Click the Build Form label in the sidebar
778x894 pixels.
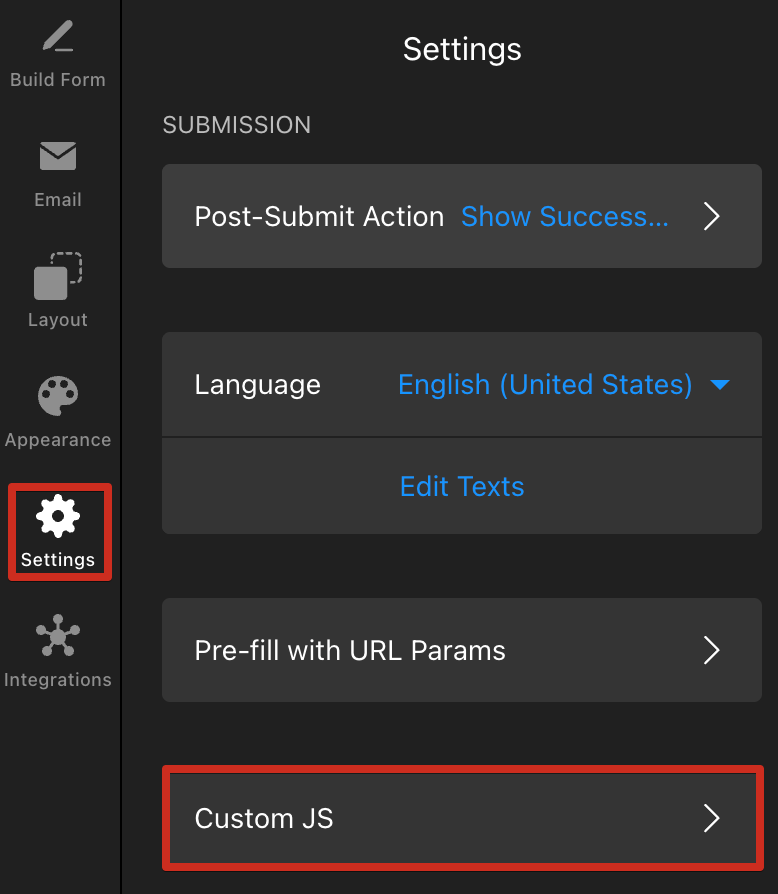coord(58,80)
